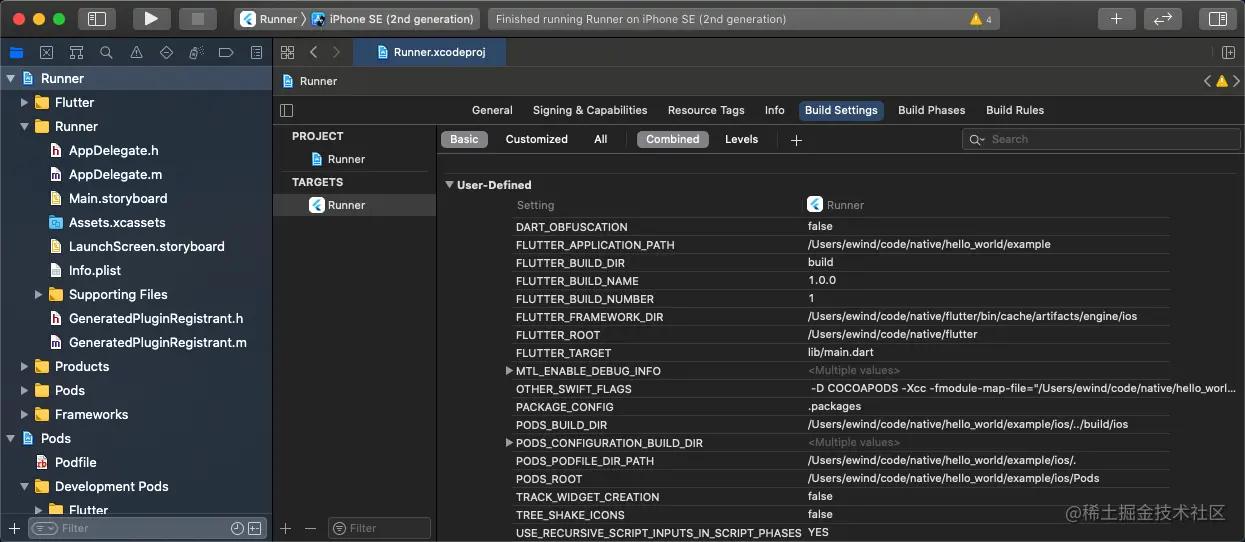This screenshot has width=1245, height=542.
Task: Show source-controlled files filter in navigator
Action: pyautogui.click(x=255, y=528)
